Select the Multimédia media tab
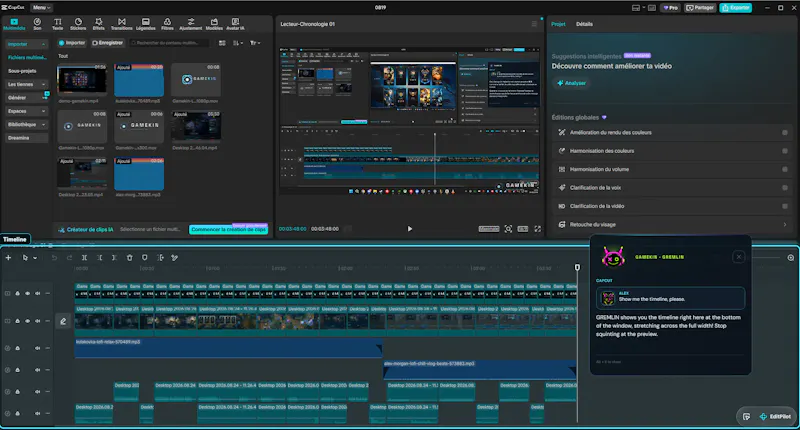This screenshot has width=800, height=430. [x=14, y=23]
